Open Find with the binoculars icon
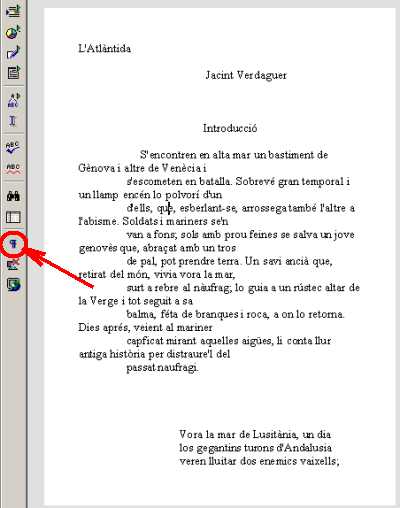 13,196
